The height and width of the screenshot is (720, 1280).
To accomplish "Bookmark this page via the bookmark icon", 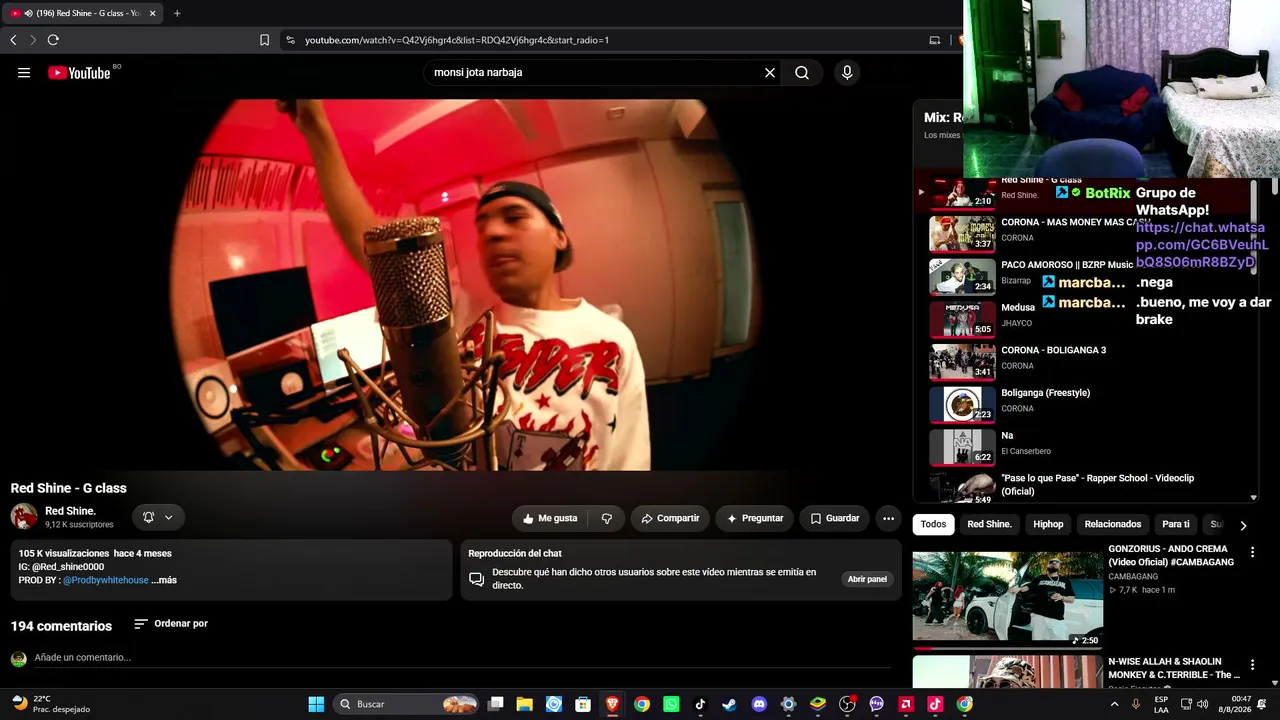I will 264,40.
